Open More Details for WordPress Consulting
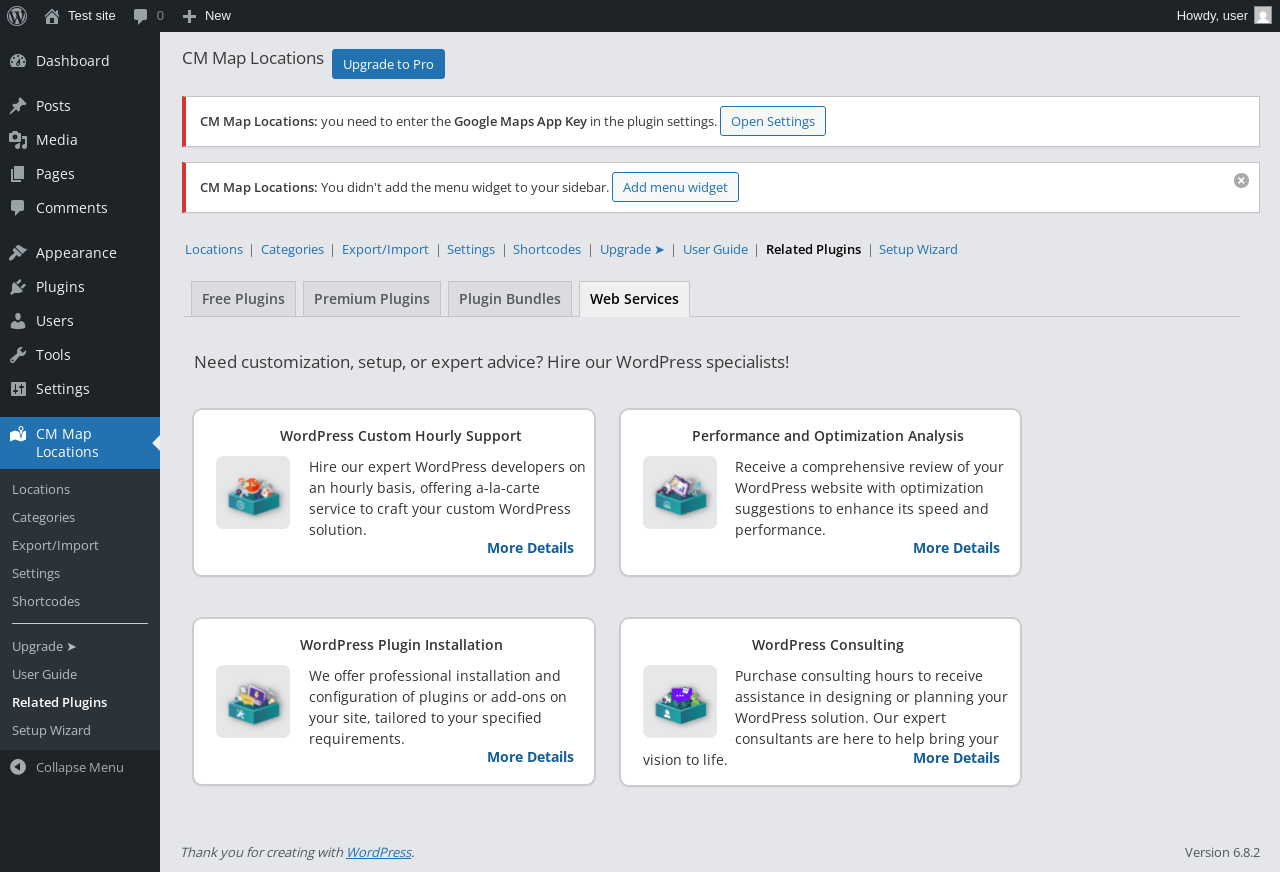Viewport: 1280px width, 872px height. point(956,758)
